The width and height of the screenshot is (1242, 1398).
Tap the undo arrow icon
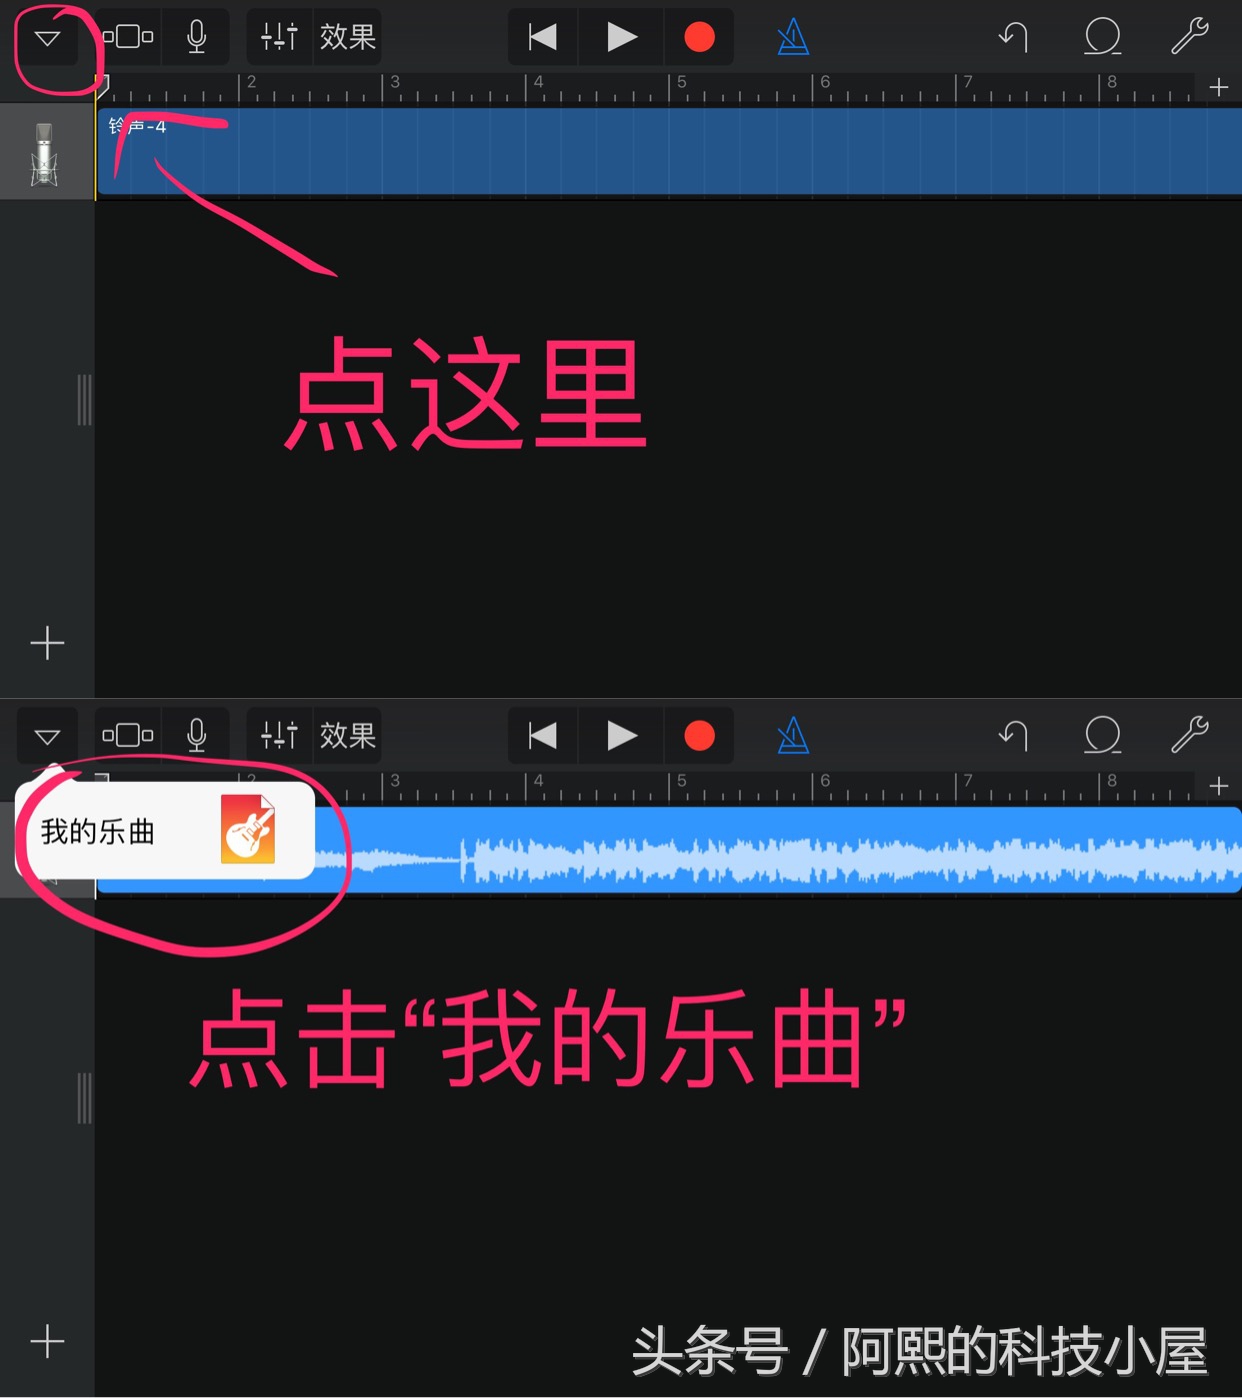1016,36
